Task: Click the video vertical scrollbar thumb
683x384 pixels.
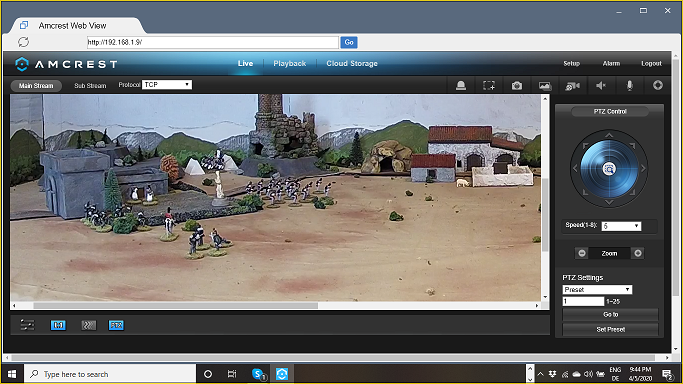Action: pyautogui.click(x=545, y=215)
